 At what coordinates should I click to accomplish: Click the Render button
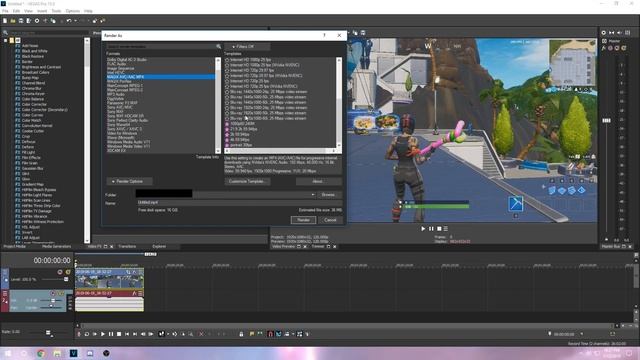point(303,220)
